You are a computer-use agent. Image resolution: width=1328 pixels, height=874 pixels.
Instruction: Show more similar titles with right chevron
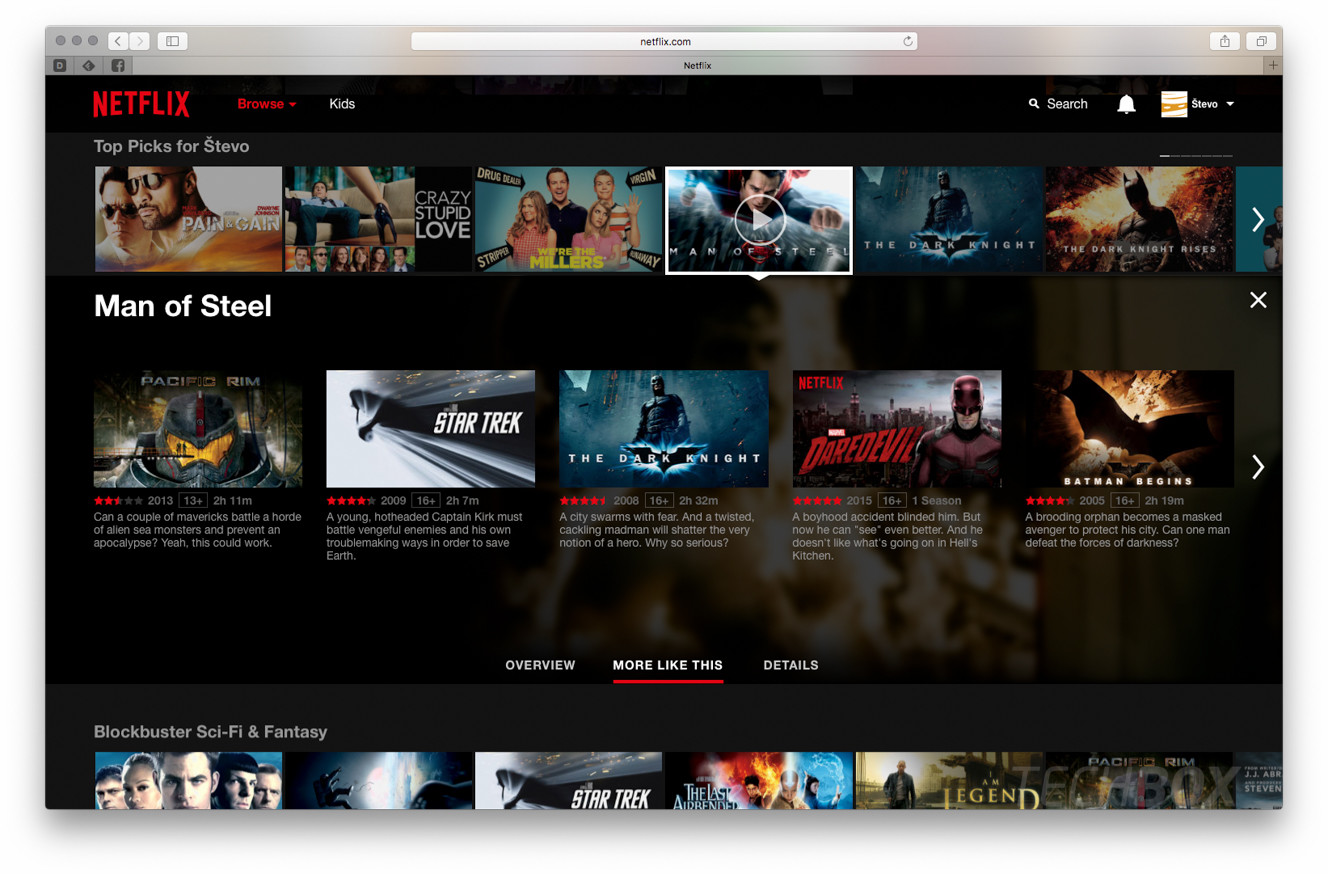click(1258, 467)
